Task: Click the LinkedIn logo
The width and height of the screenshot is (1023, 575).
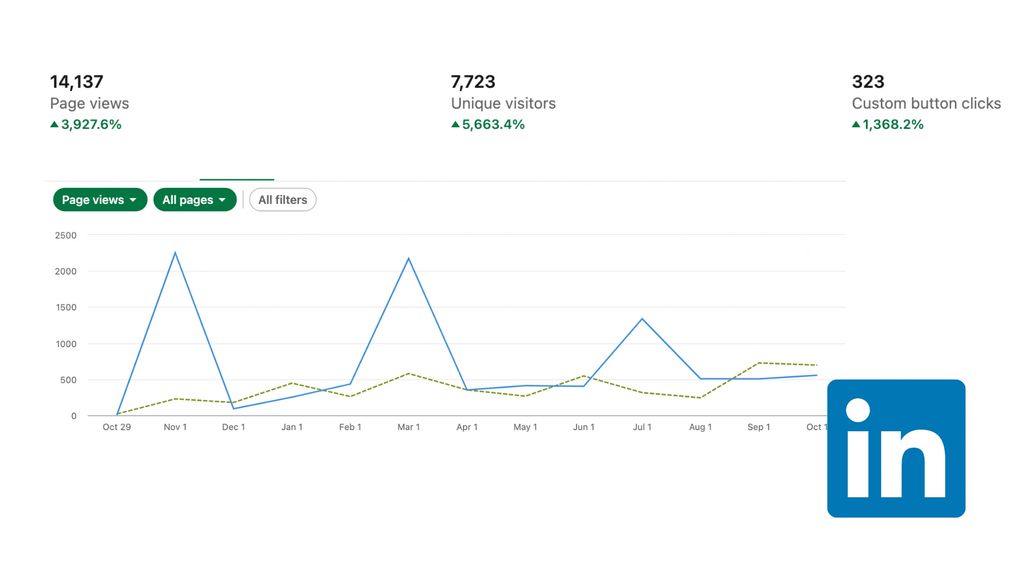Action: 896,448
